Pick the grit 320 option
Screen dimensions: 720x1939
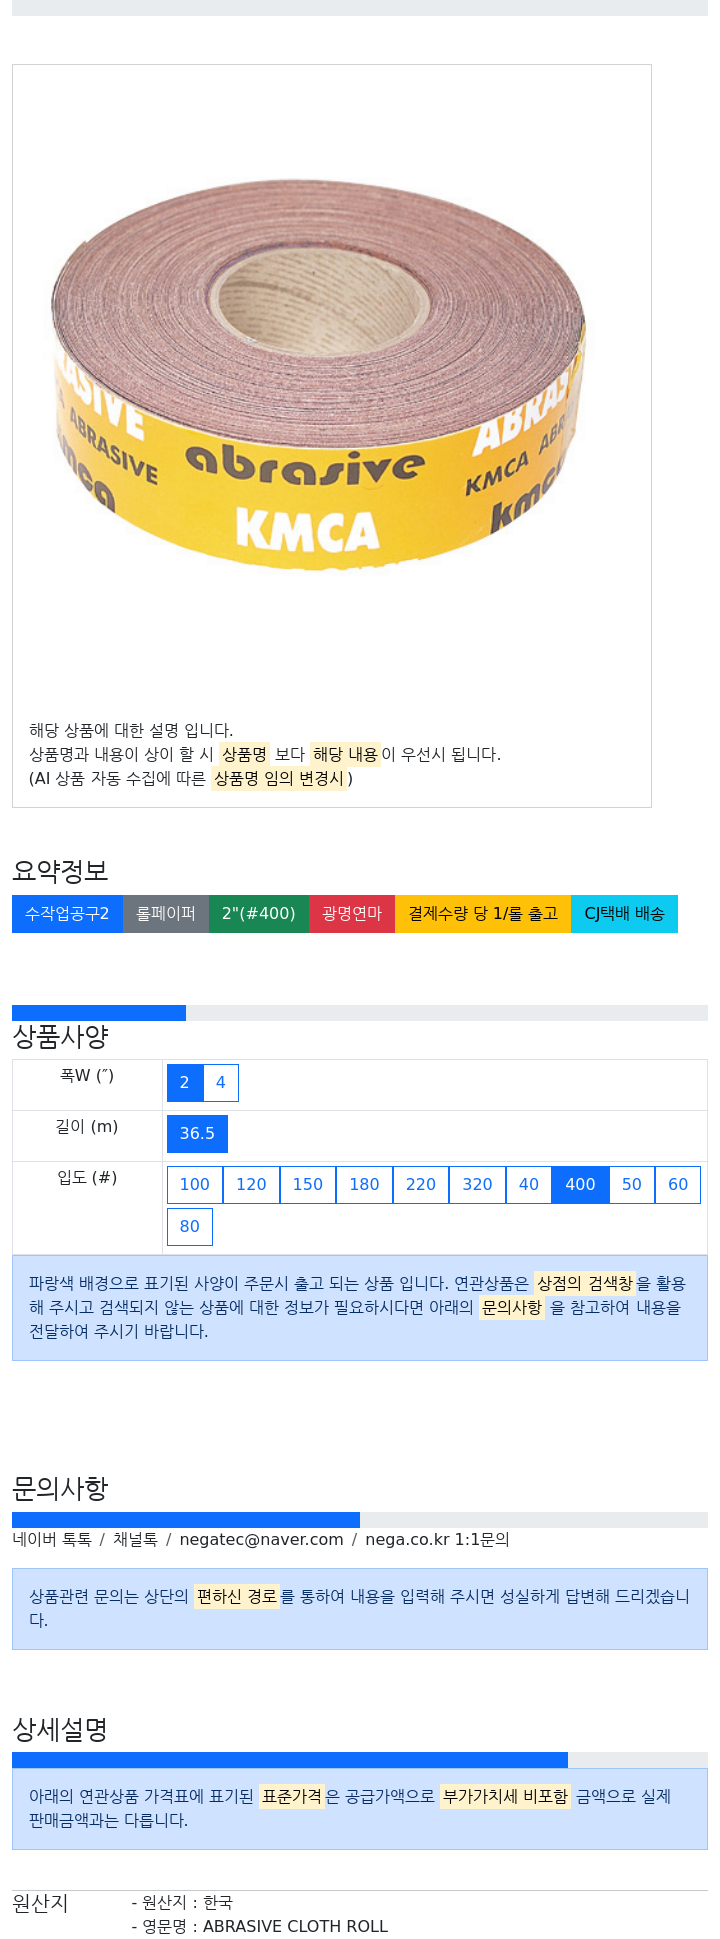coord(477,1185)
